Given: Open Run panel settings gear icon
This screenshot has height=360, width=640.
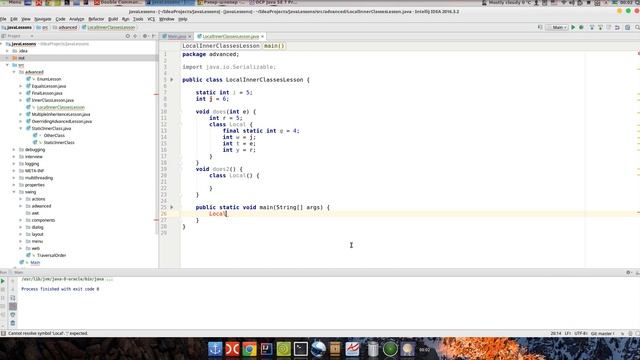Looking at the screenshot, I should (x=629, y=272).
